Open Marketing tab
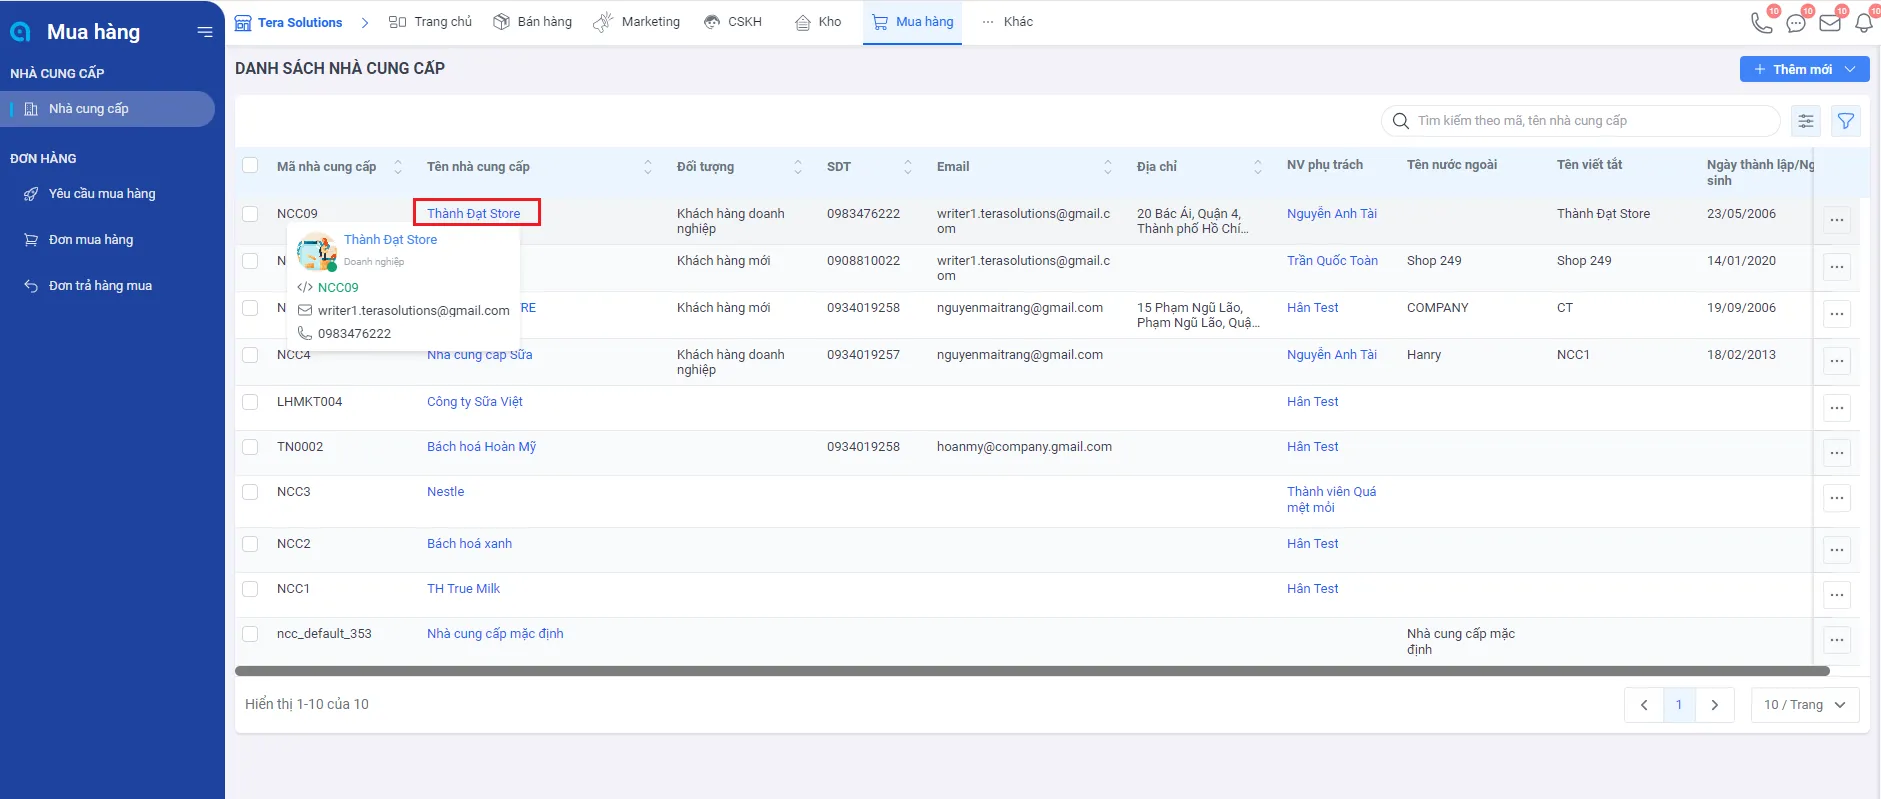1881x799 pixels. (x=637, y=22)
